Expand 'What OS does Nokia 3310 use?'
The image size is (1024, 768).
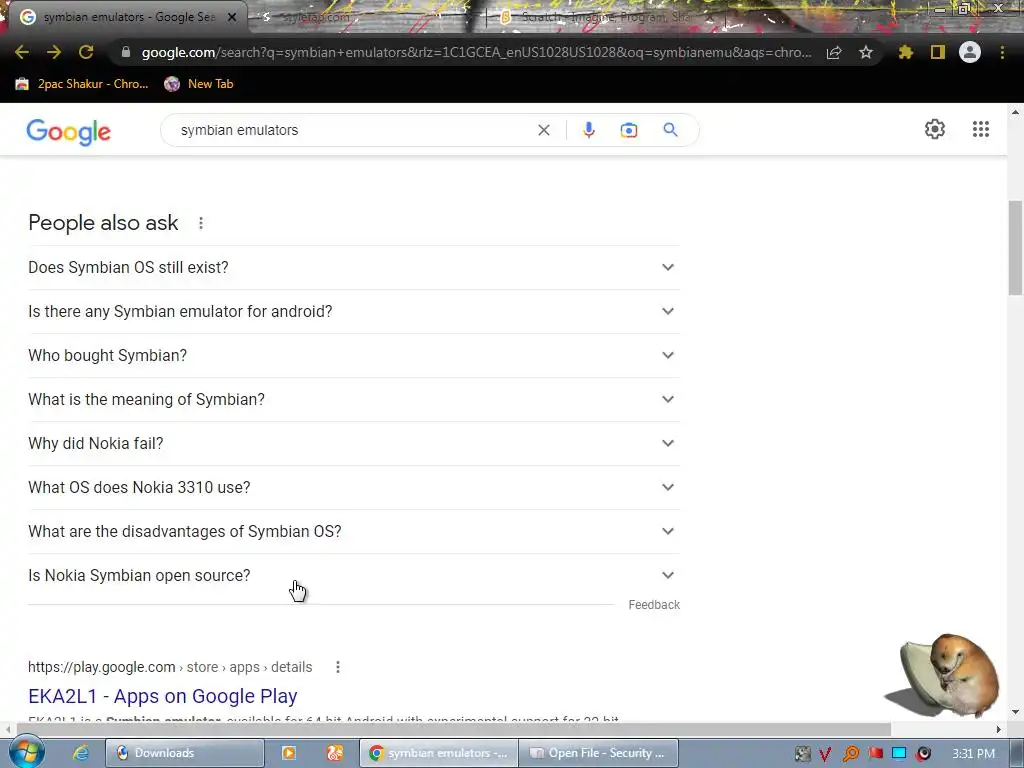click(x=354, y=487)
